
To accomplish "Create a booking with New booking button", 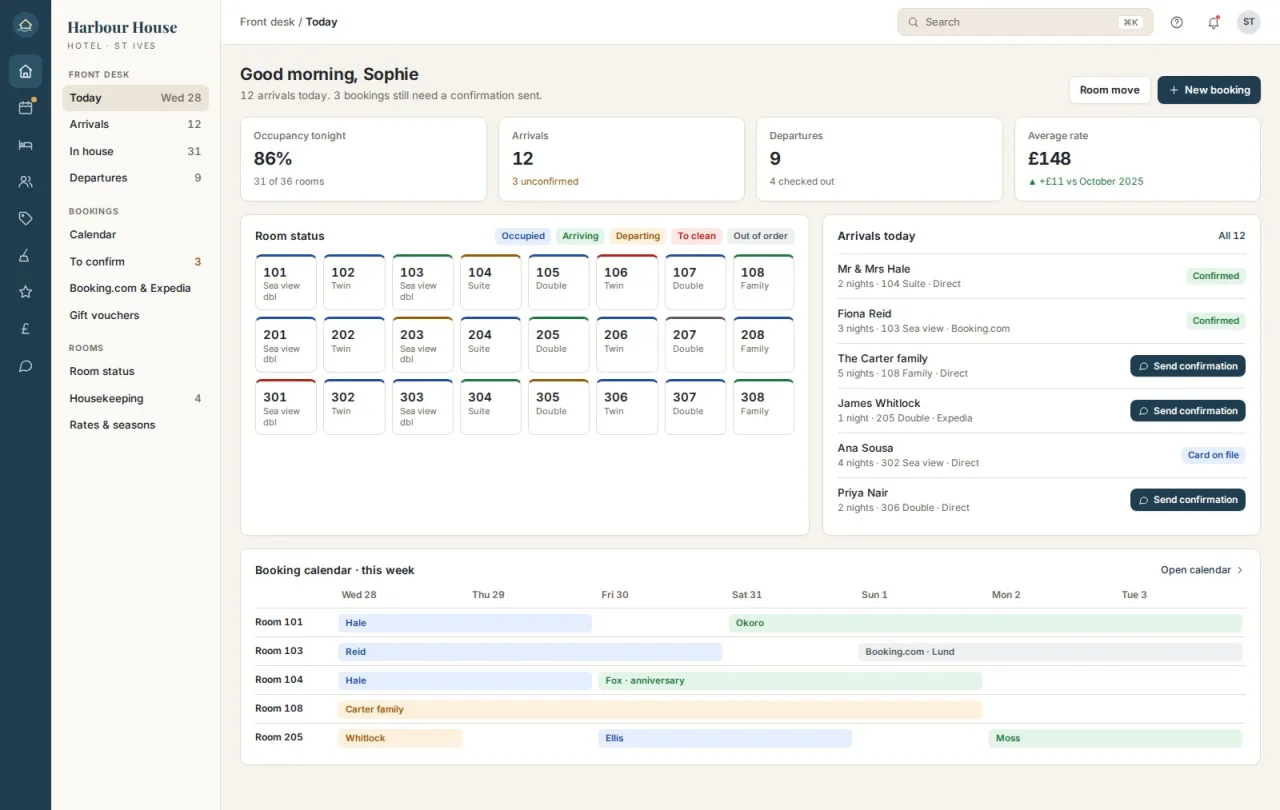I will (1209, 90).
